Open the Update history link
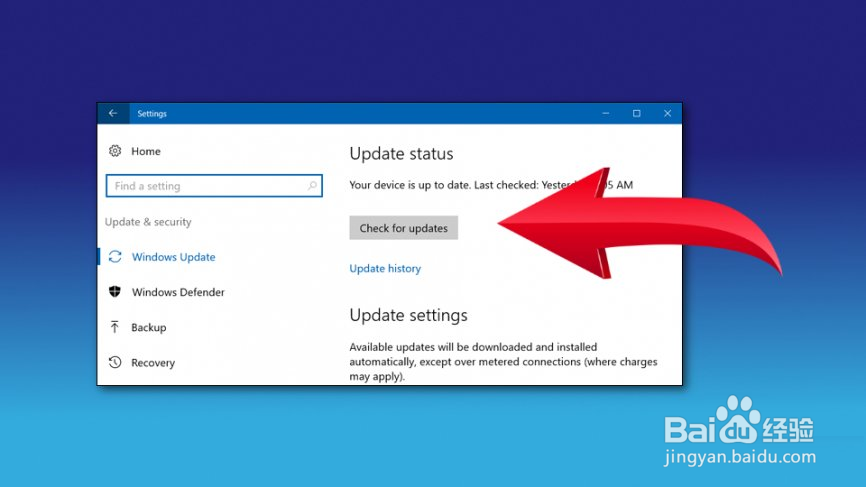 pos(385,268)
